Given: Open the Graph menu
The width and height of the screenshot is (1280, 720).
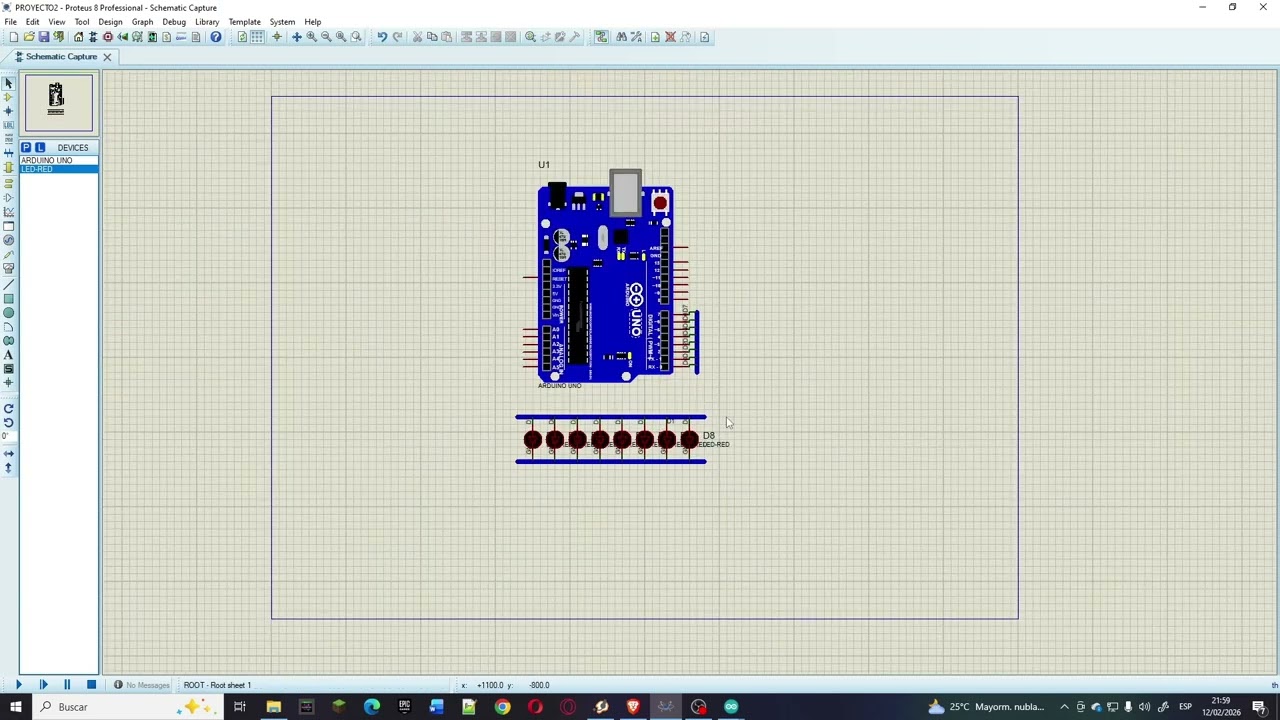Looking at the screenshot, I should [x=143, y=22].
